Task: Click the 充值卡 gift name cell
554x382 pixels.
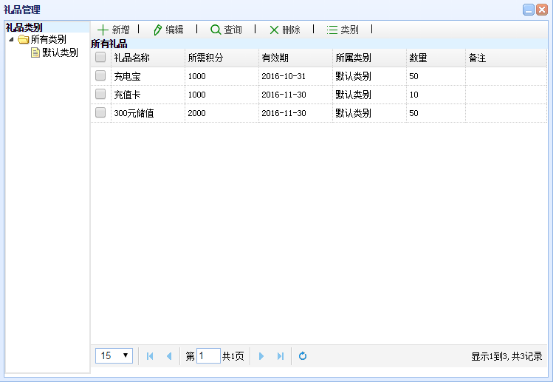Action: coord(148,95)
